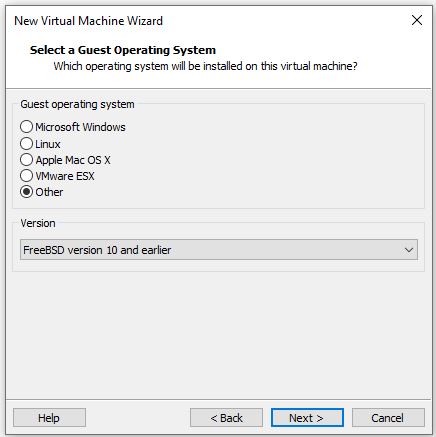This screenshot has height=437, width=436.
Task: Cancel the virtual machine wizard
Action: tap(388, 418)
